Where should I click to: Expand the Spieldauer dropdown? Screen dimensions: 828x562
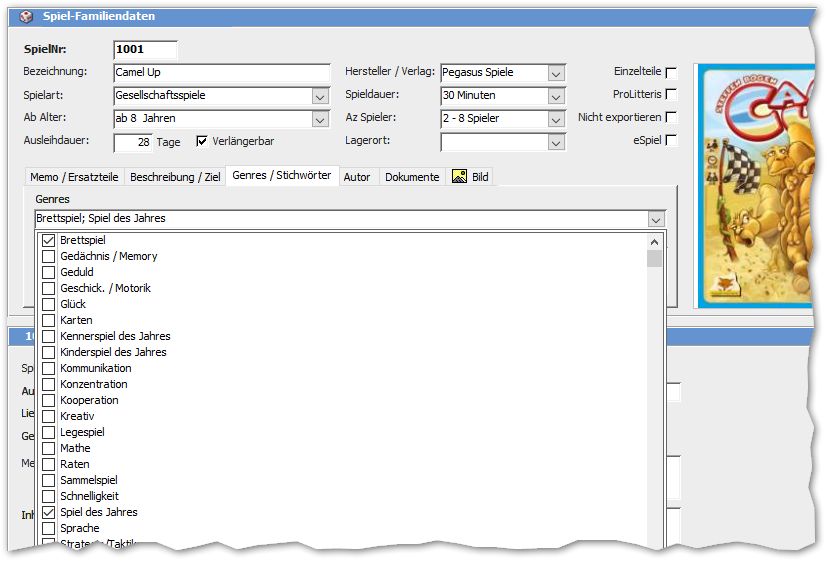point(556,97)
